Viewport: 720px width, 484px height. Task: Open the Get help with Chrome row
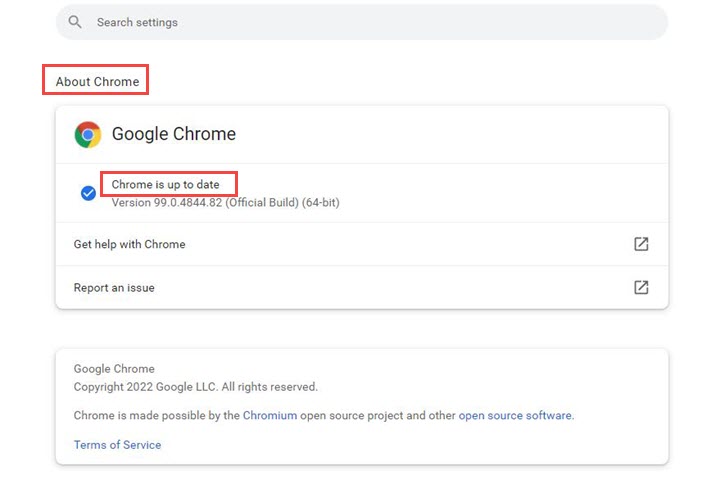pos(130,244)
